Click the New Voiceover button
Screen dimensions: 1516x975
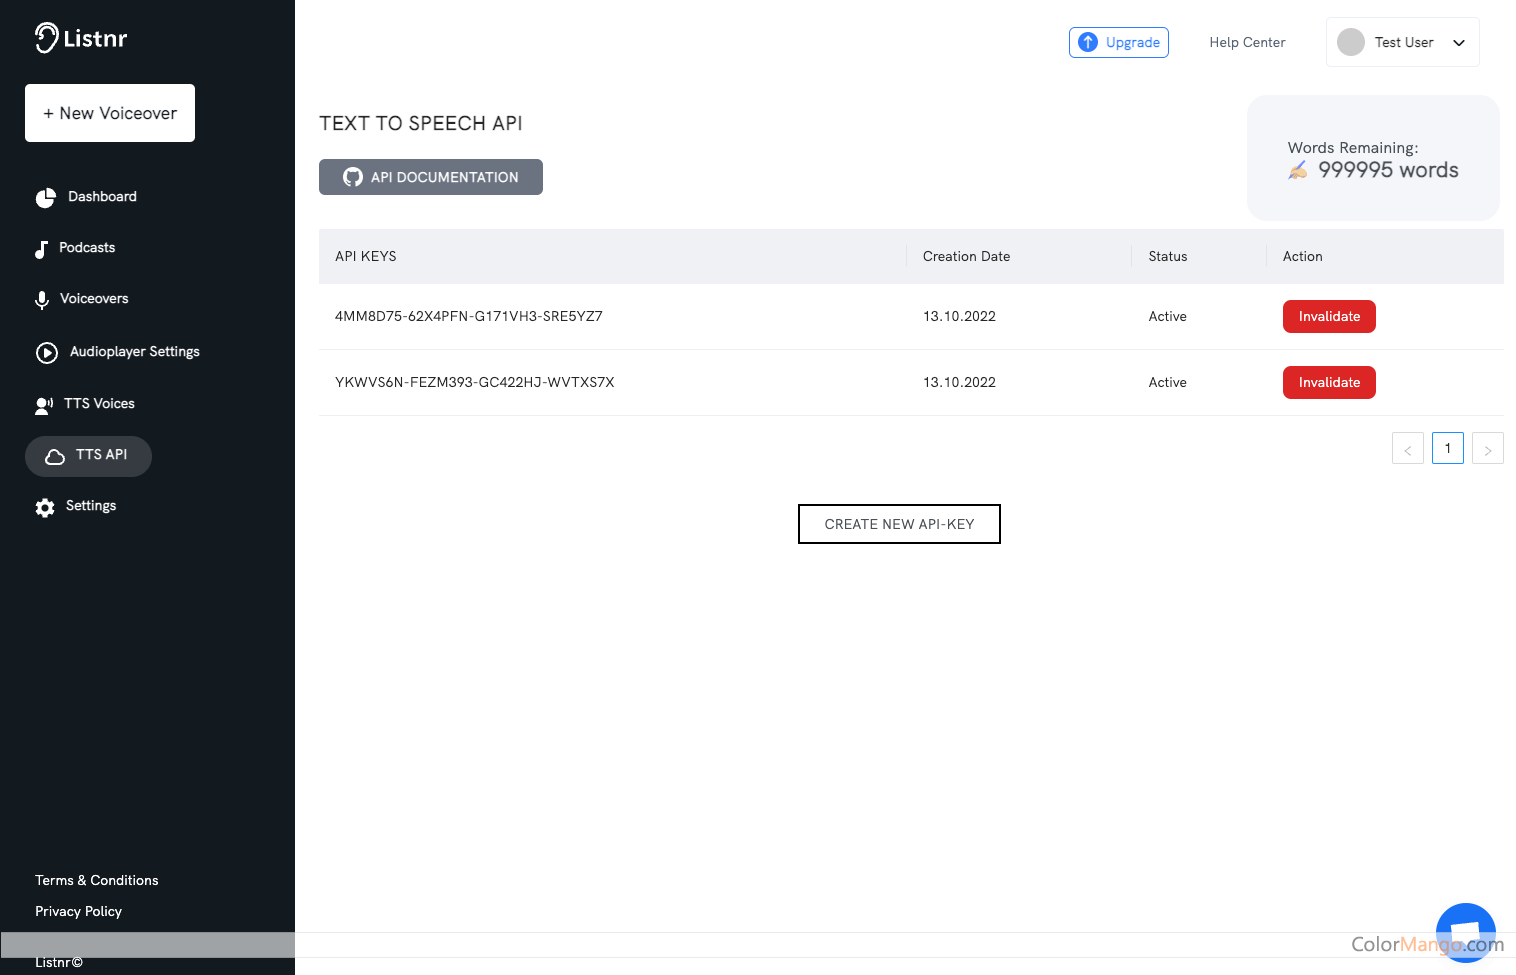(x=109, y=112)
